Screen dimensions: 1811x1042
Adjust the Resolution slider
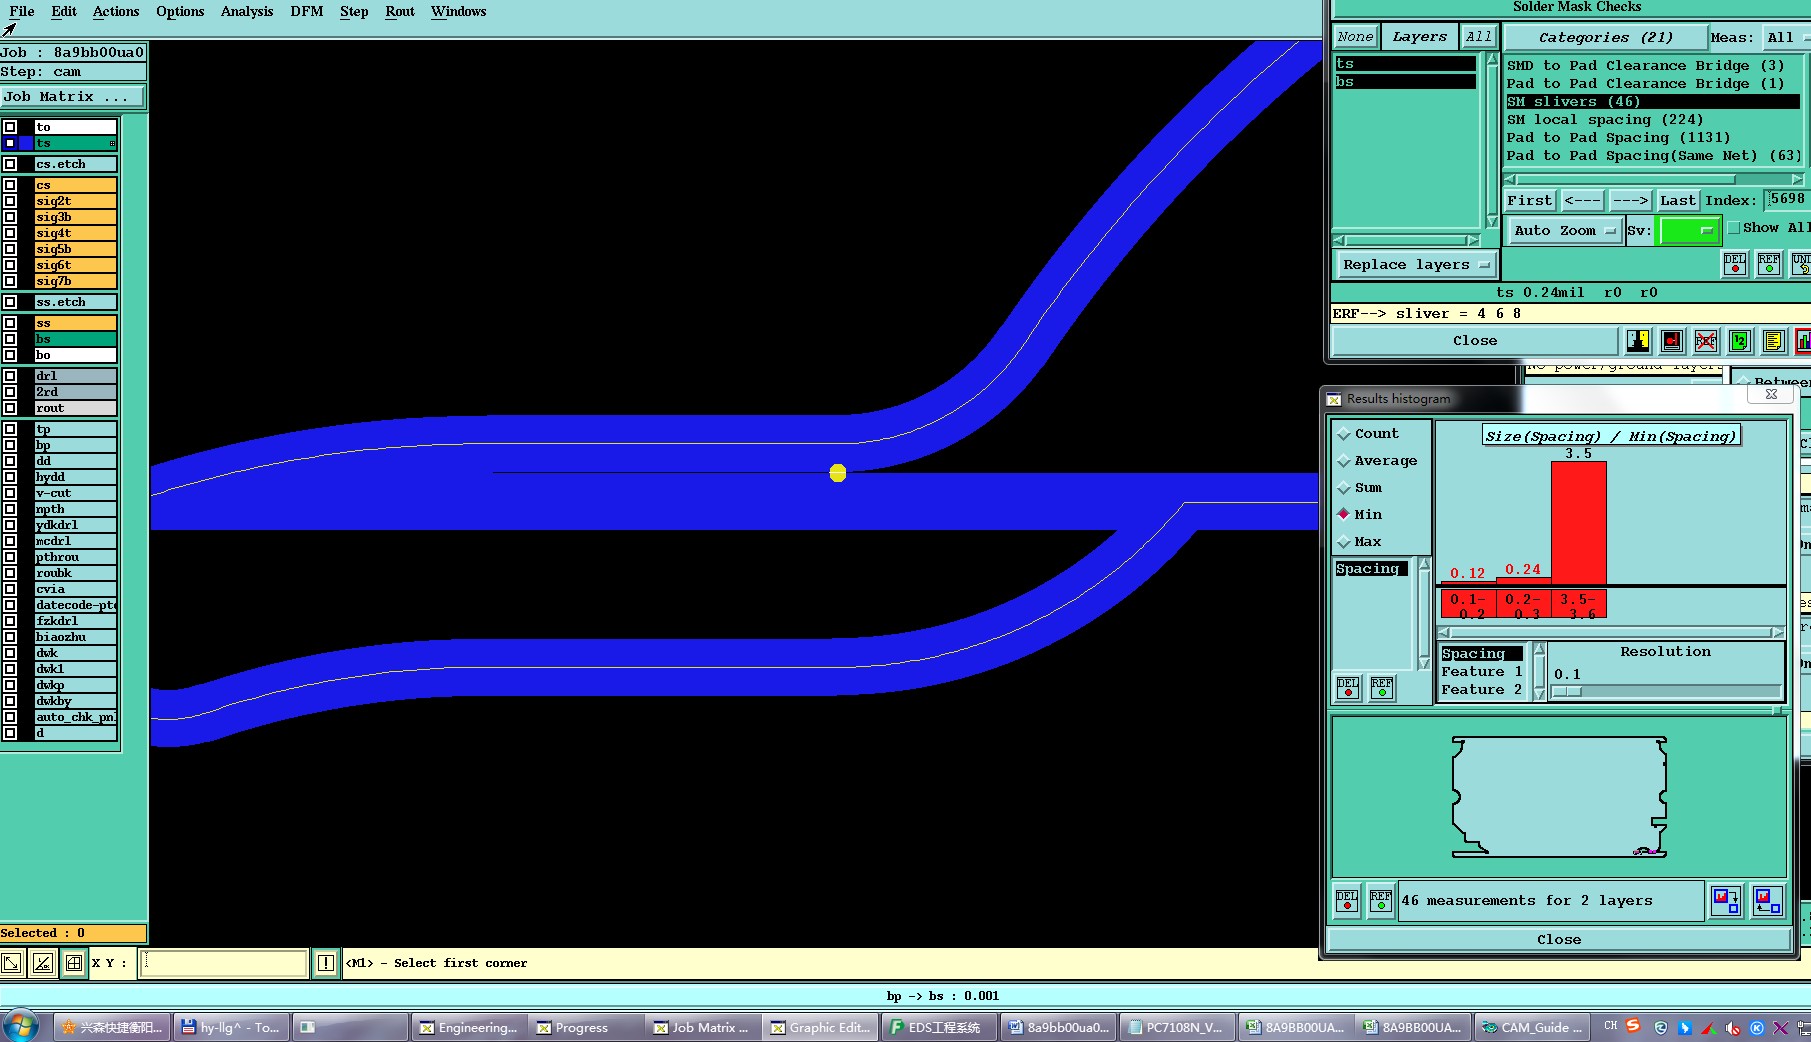point(1567,692)
